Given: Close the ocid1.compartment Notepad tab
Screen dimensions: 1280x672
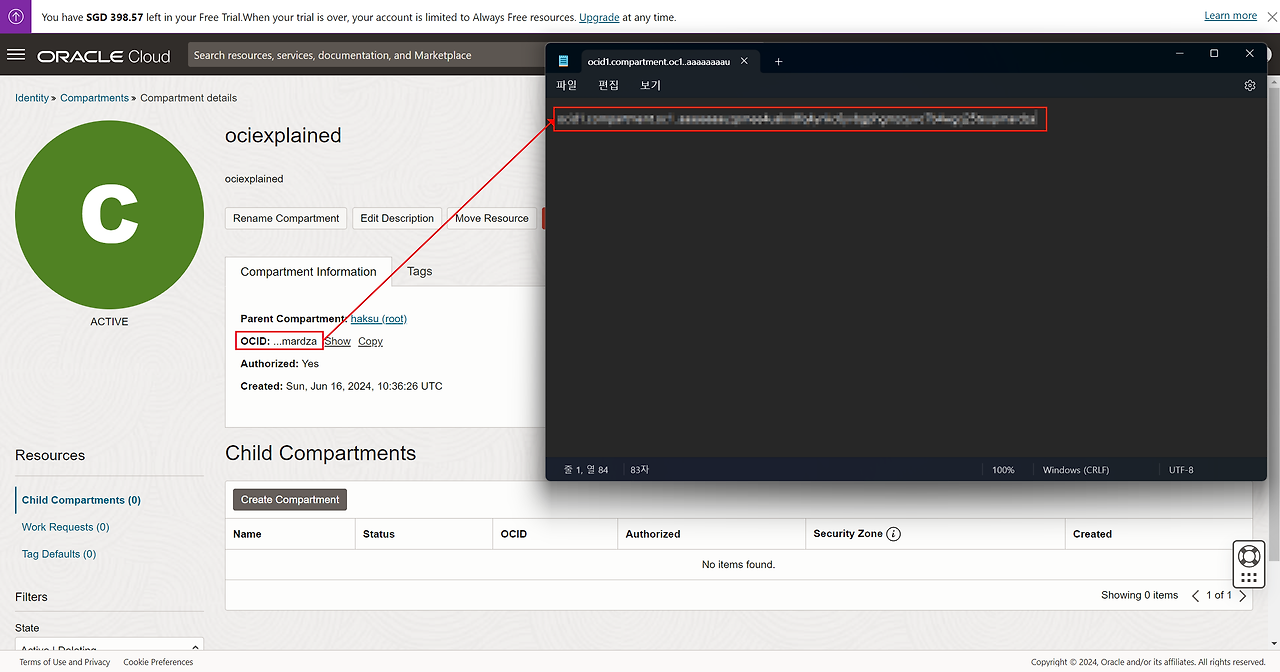Looking at the screenshot, I should (x=744, y=61).
